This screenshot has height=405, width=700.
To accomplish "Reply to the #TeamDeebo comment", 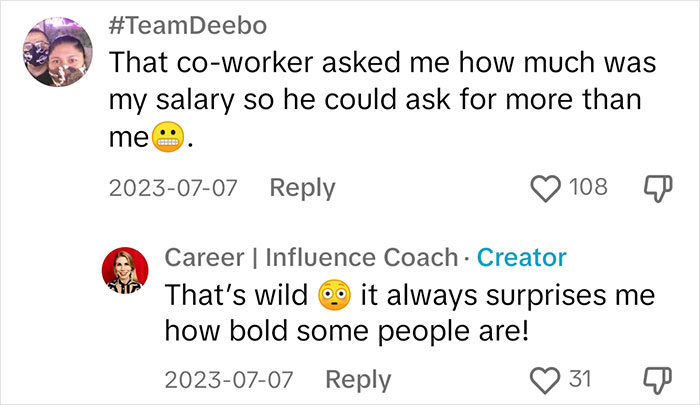I will tap(302, 188).
